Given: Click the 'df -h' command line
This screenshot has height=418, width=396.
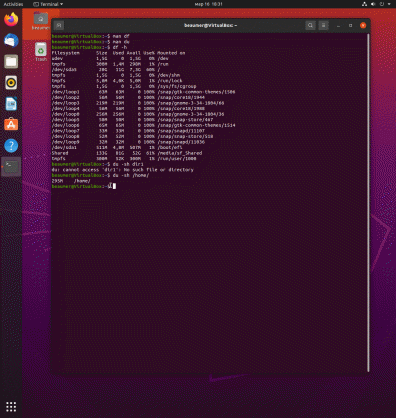Looking at the screenshot, I should tap(89, 47).
